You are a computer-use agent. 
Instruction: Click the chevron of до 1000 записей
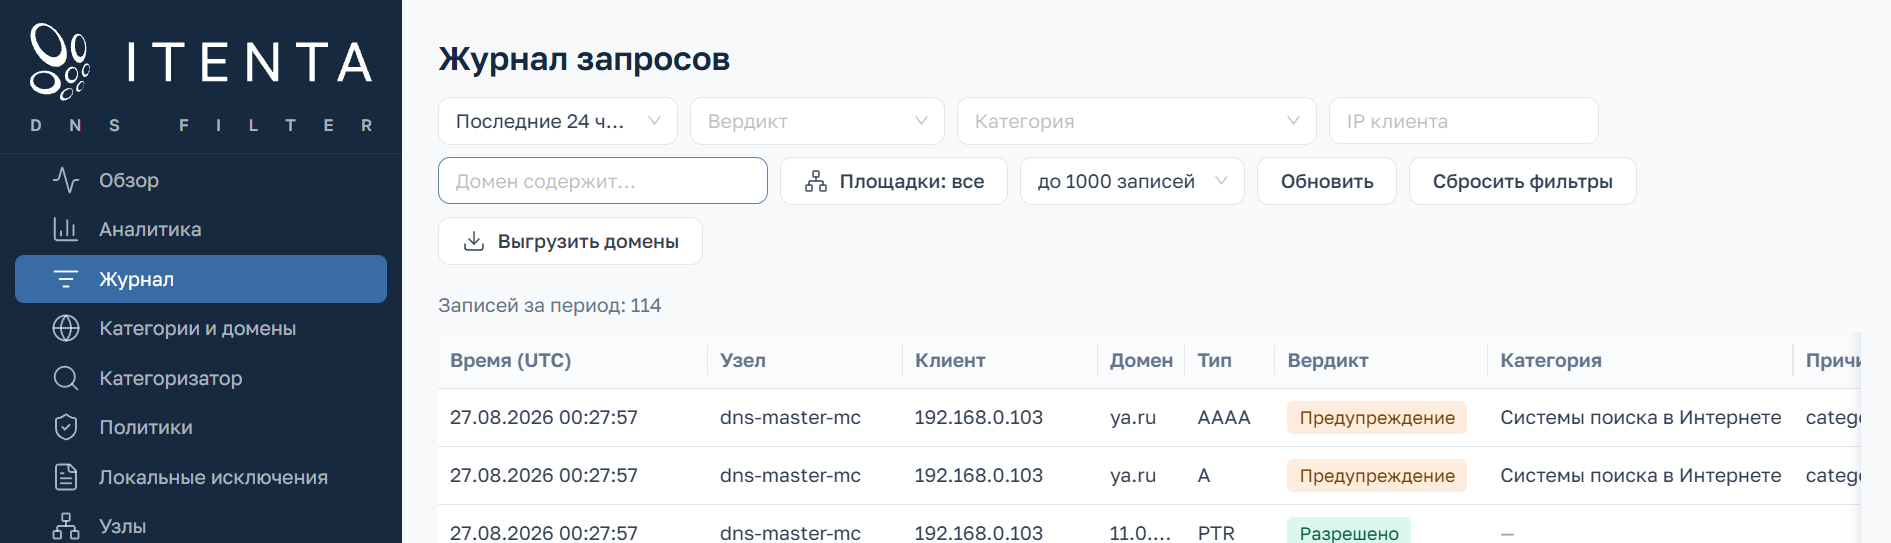point(1221,181)
